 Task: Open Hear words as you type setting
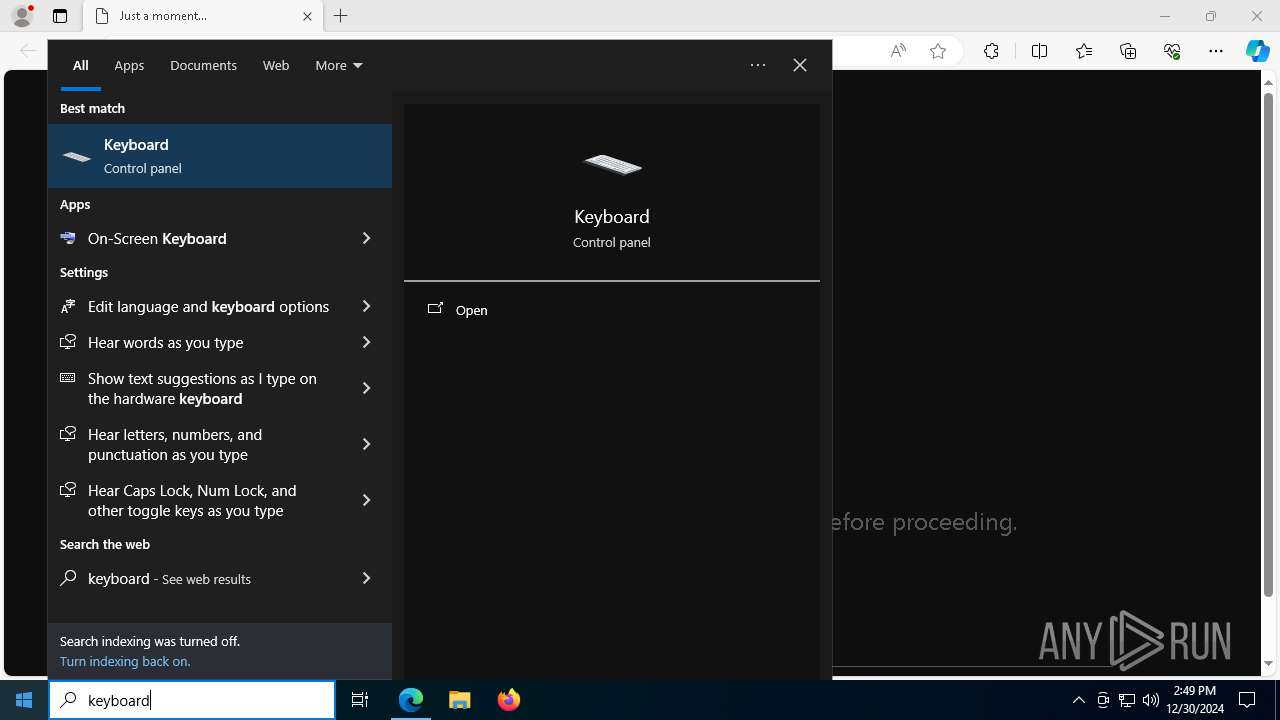(196, 342)
